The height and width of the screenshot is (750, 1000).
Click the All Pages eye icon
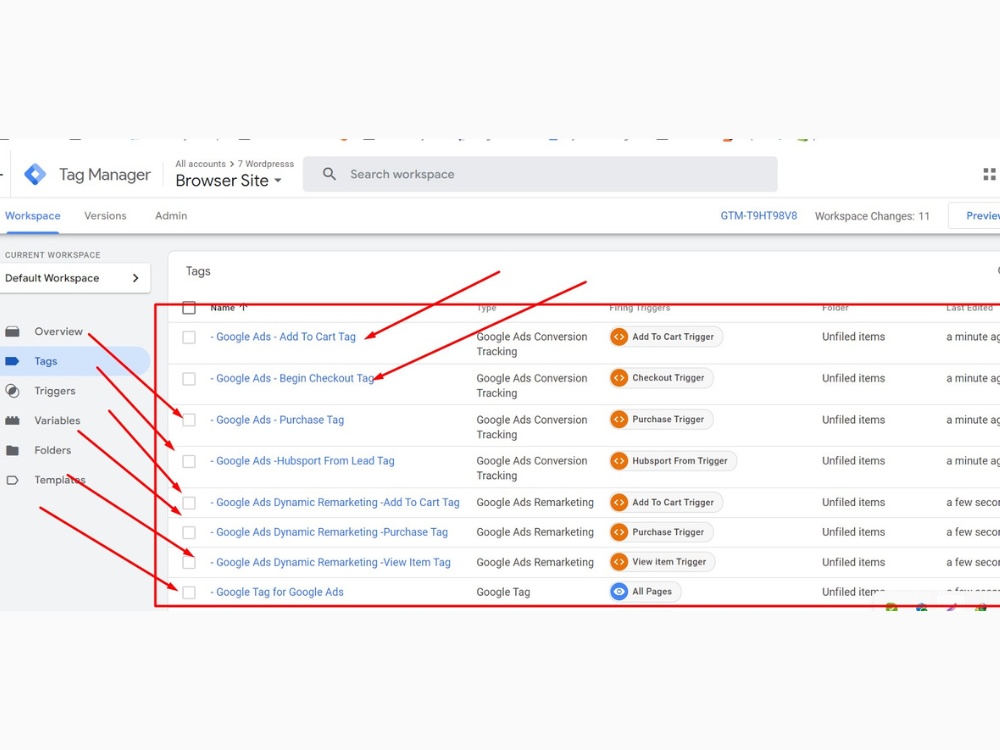point(619,592)
